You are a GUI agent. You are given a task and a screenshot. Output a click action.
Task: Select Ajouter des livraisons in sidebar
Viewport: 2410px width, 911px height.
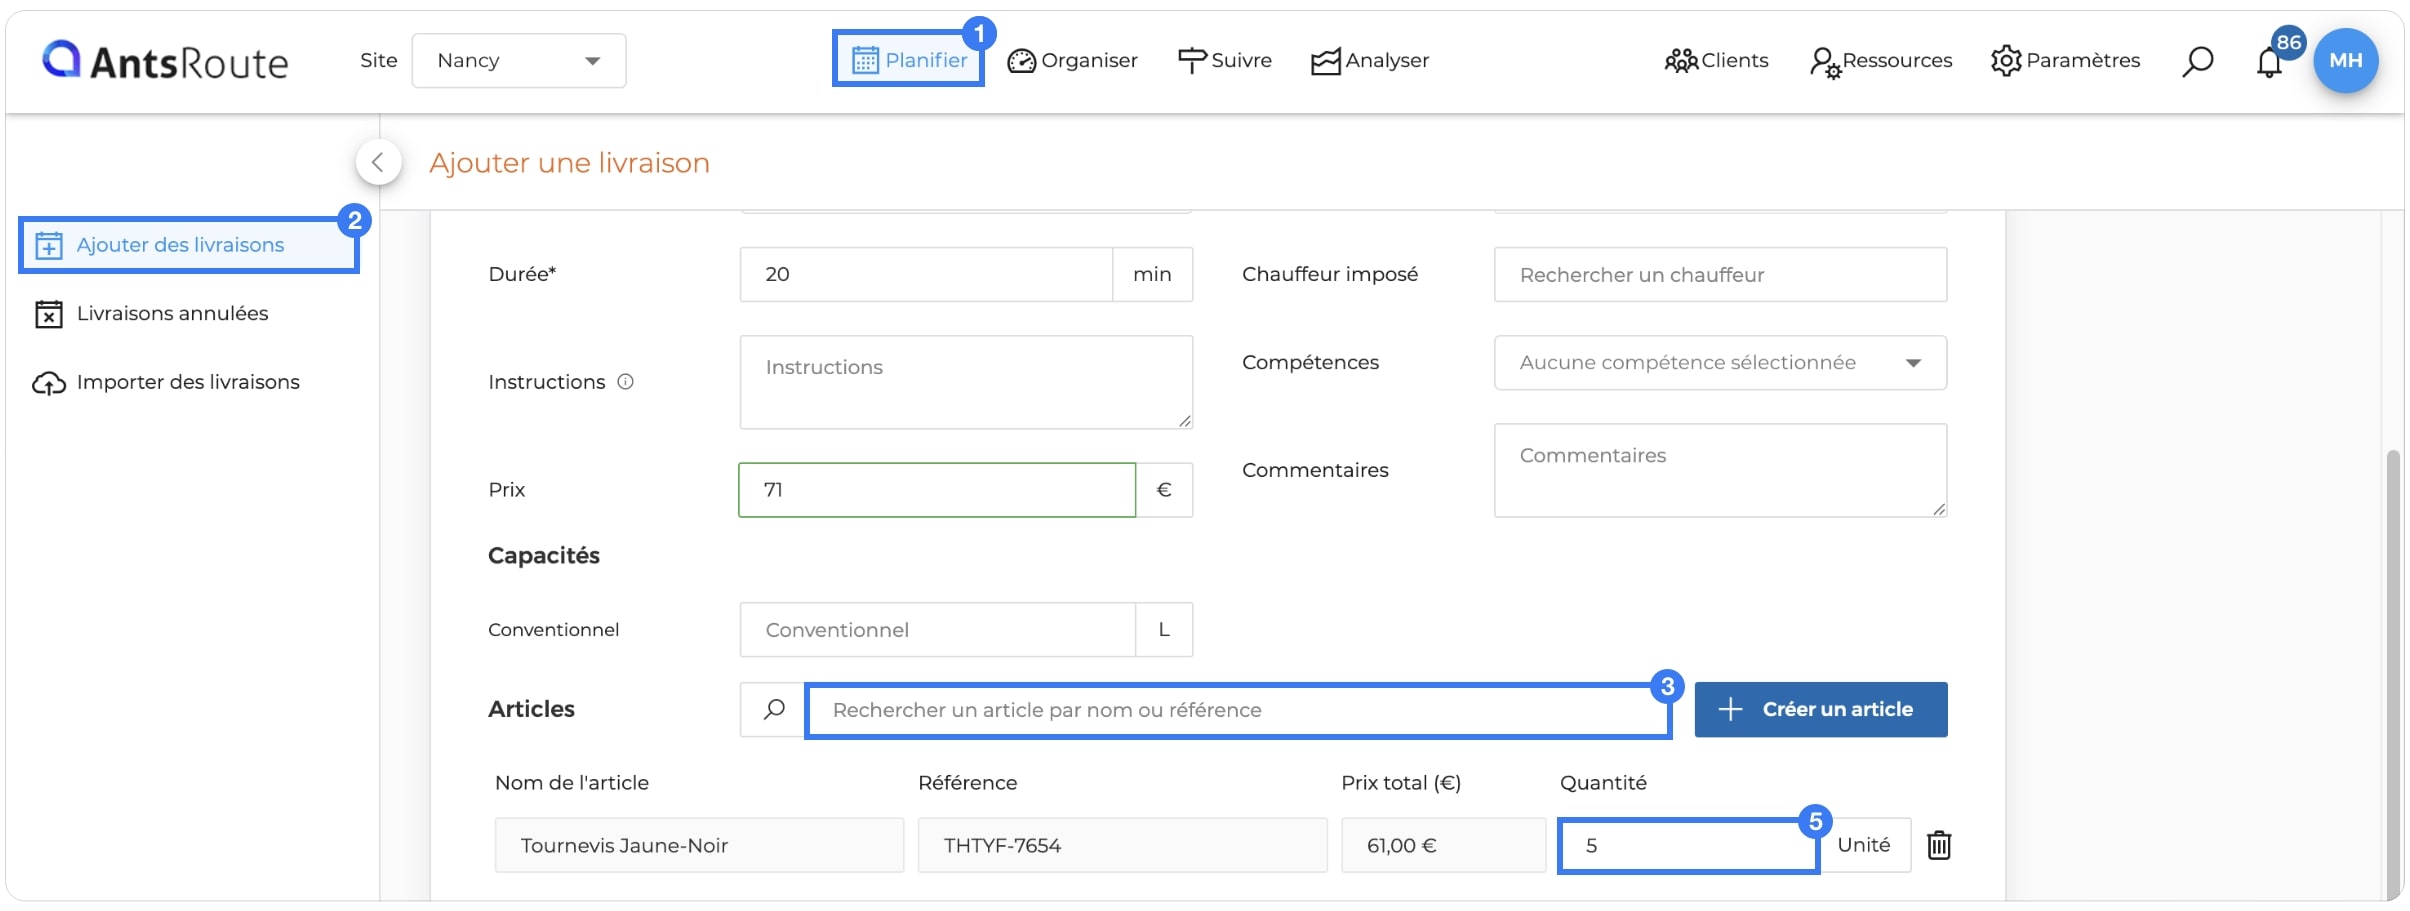[x=189, y=245]
